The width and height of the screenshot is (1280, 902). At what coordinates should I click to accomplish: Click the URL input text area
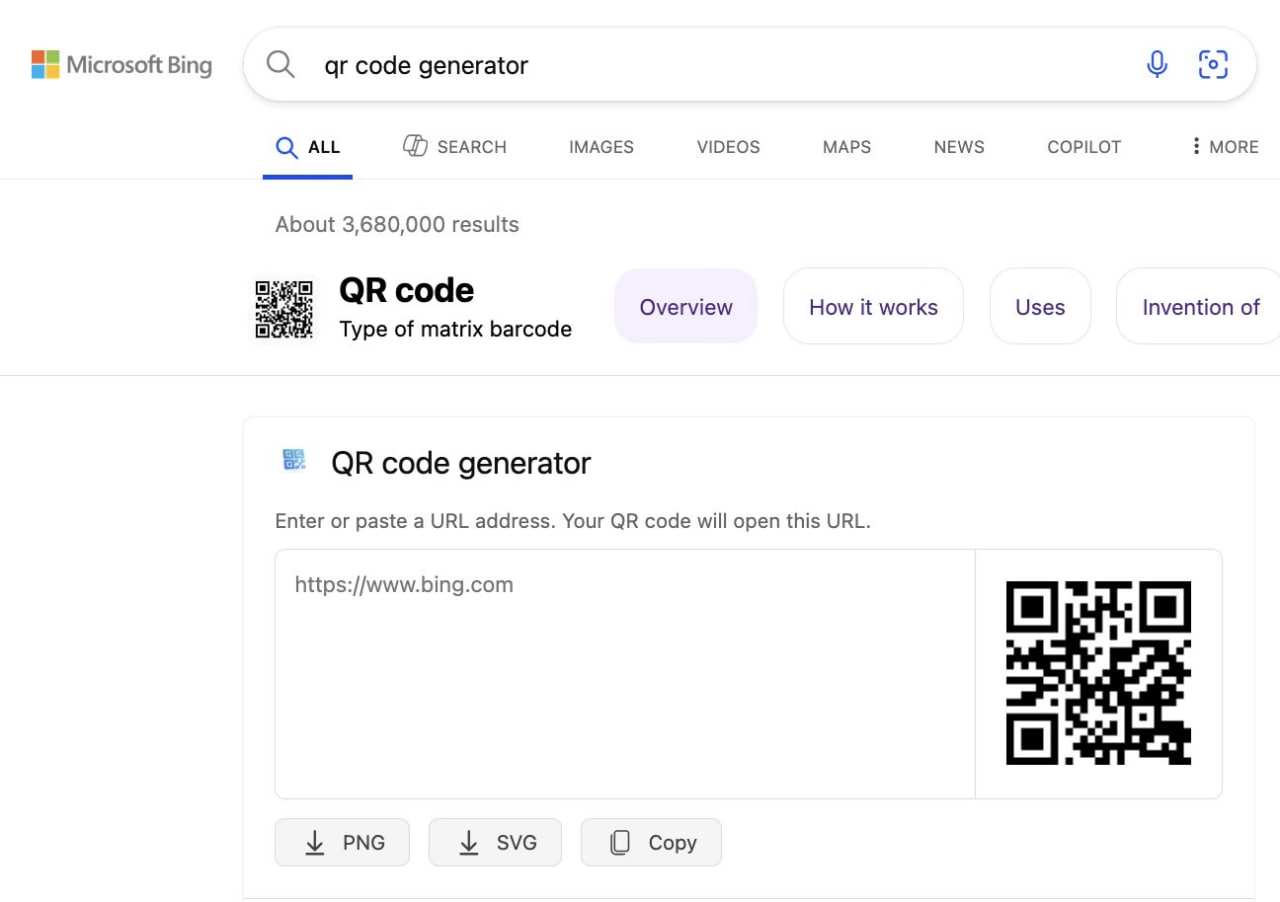pos(624,673)
